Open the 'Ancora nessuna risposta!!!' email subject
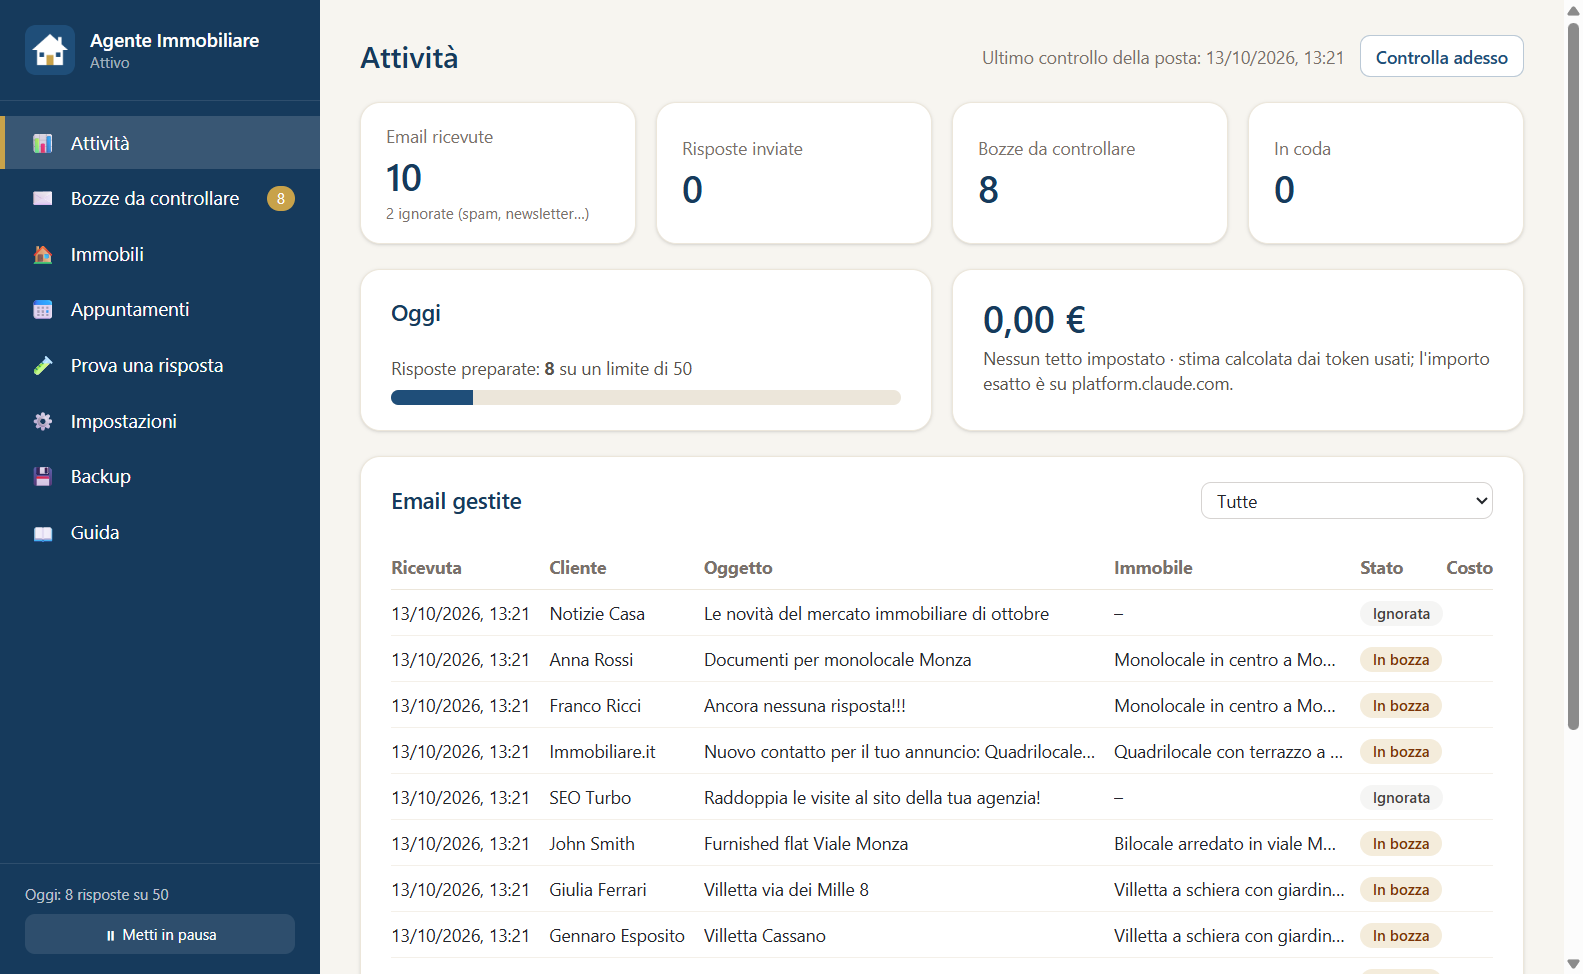The height and width of the screenshot is (974, 1583). click(805, 706)
